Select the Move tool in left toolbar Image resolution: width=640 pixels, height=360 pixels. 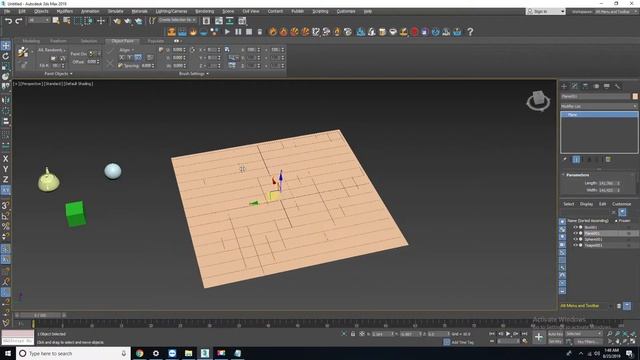click(x=6, y=46)
